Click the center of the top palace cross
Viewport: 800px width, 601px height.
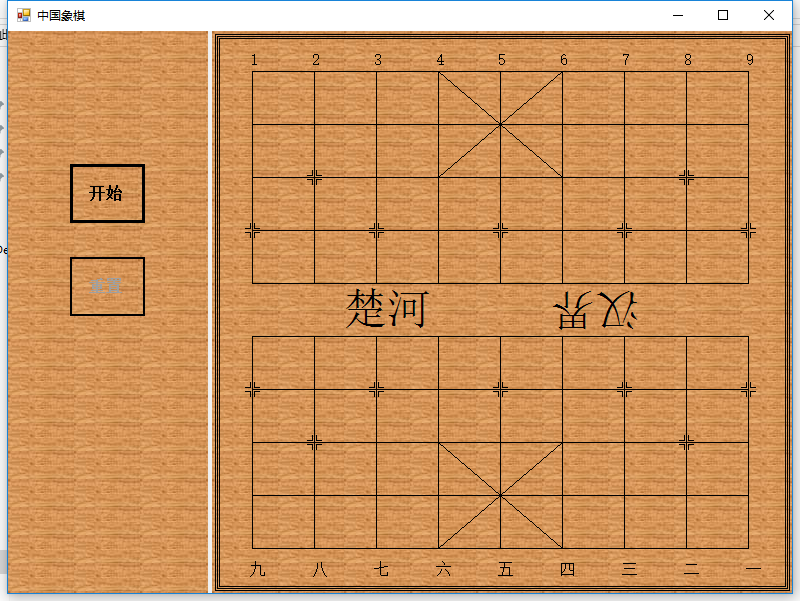tap(501, 124)
